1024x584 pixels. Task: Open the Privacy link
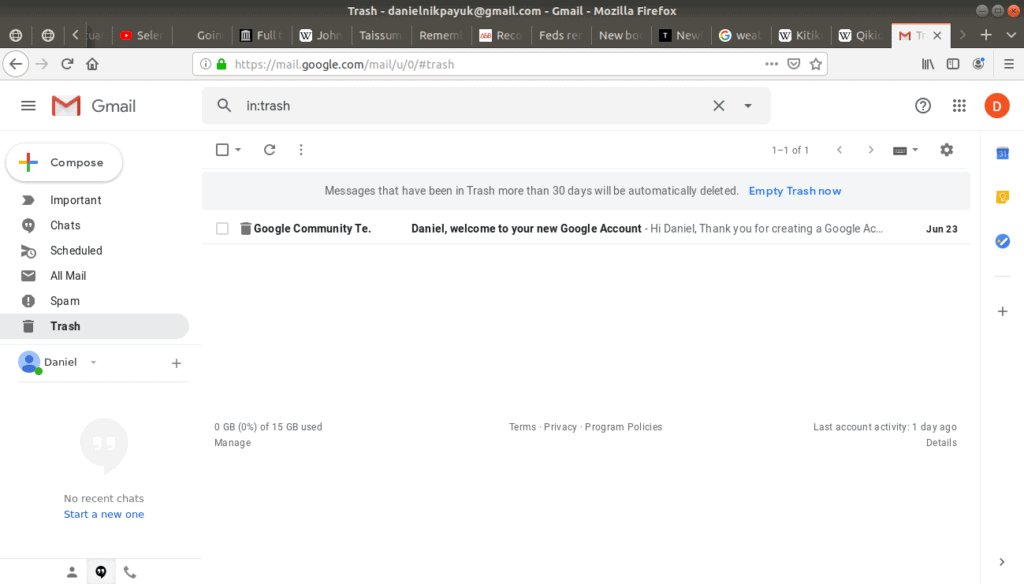[x=560, y=427]
